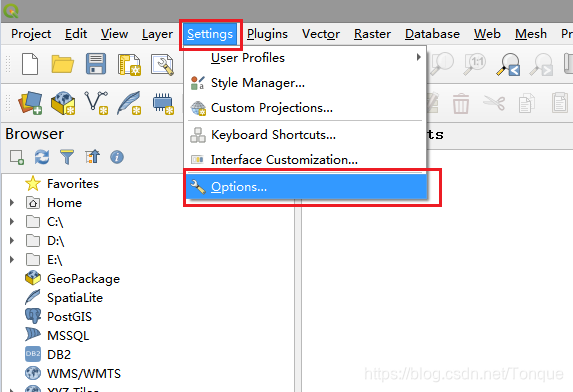Click the trash can Delete Selected icon

tap(460, 103)
